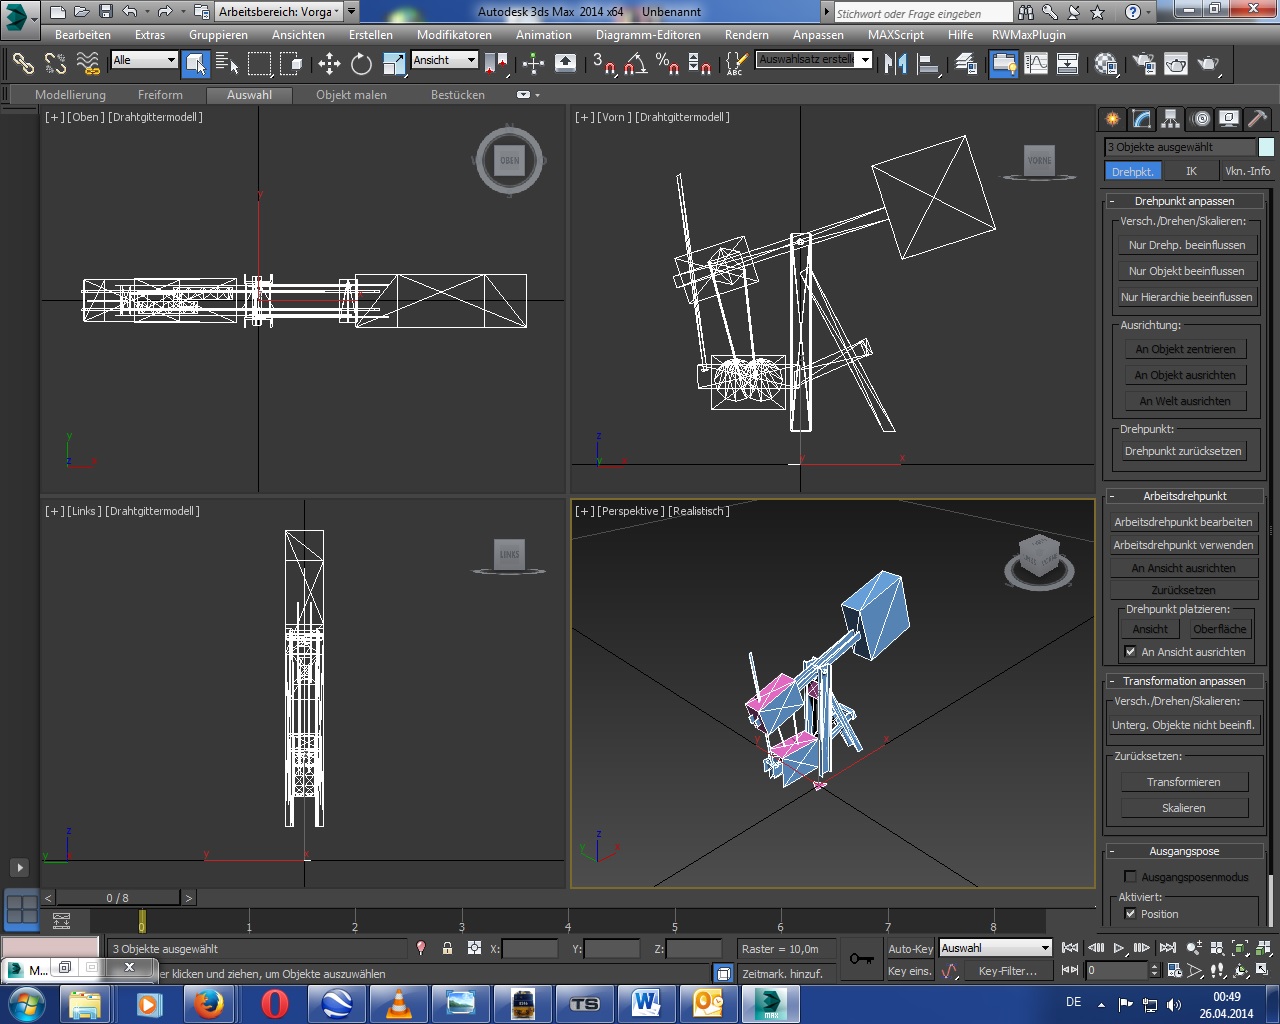The width and height of the screenshot is (1280, 1024).
Task: Collapse the 'Drehpunkt anpassen' rollout
Action: (x=1184, y=201)
